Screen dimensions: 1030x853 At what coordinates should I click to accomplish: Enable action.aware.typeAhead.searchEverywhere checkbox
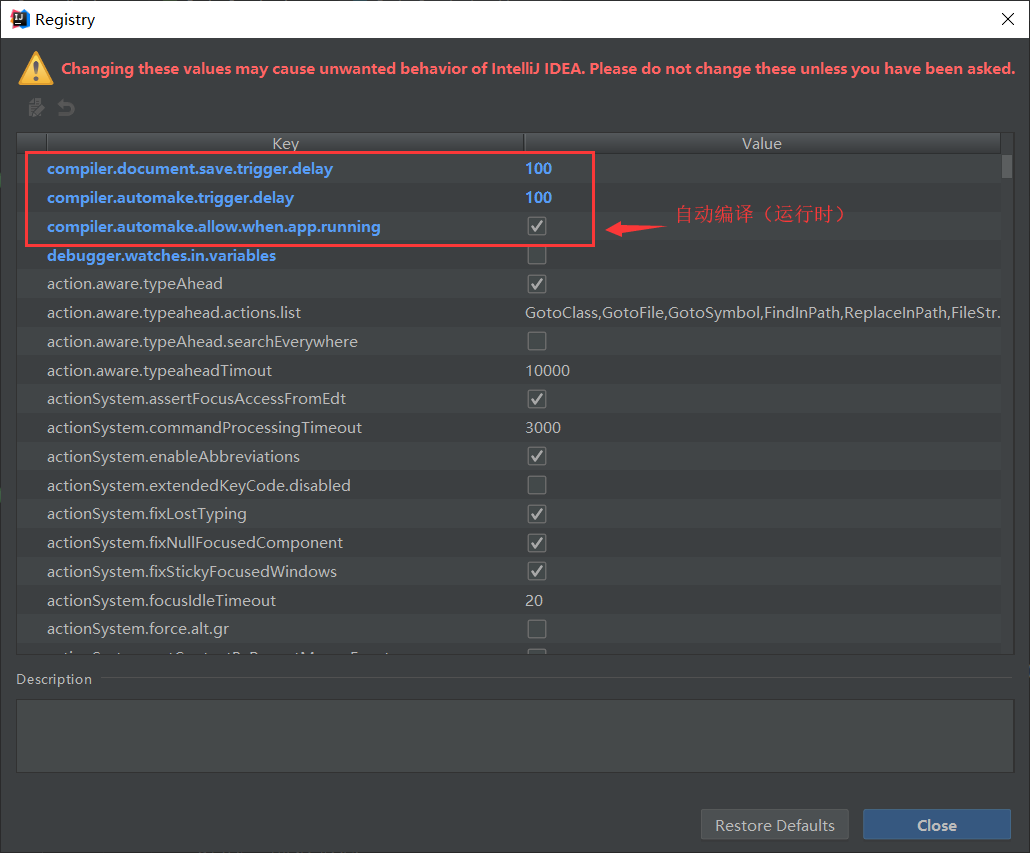[537, 341]
